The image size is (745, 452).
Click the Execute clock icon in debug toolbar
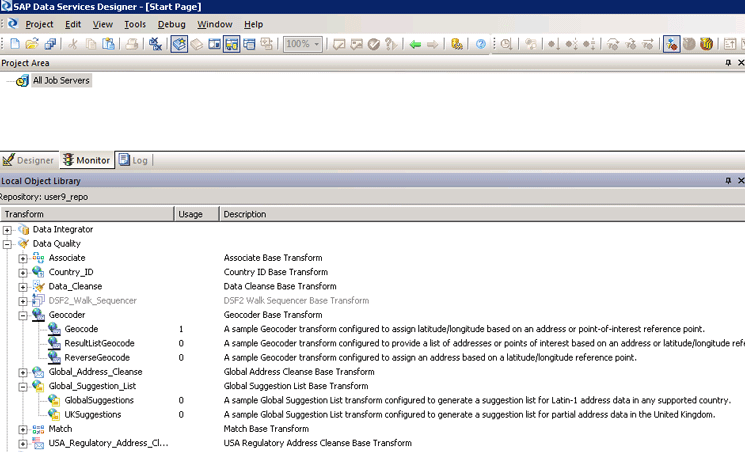pos(506,44)
